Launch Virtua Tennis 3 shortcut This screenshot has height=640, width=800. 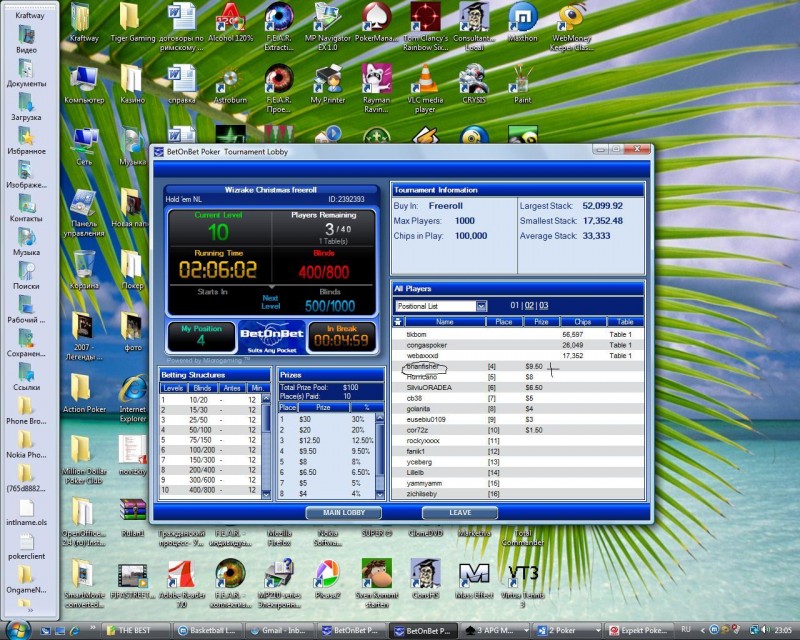(x=522, y=584)
